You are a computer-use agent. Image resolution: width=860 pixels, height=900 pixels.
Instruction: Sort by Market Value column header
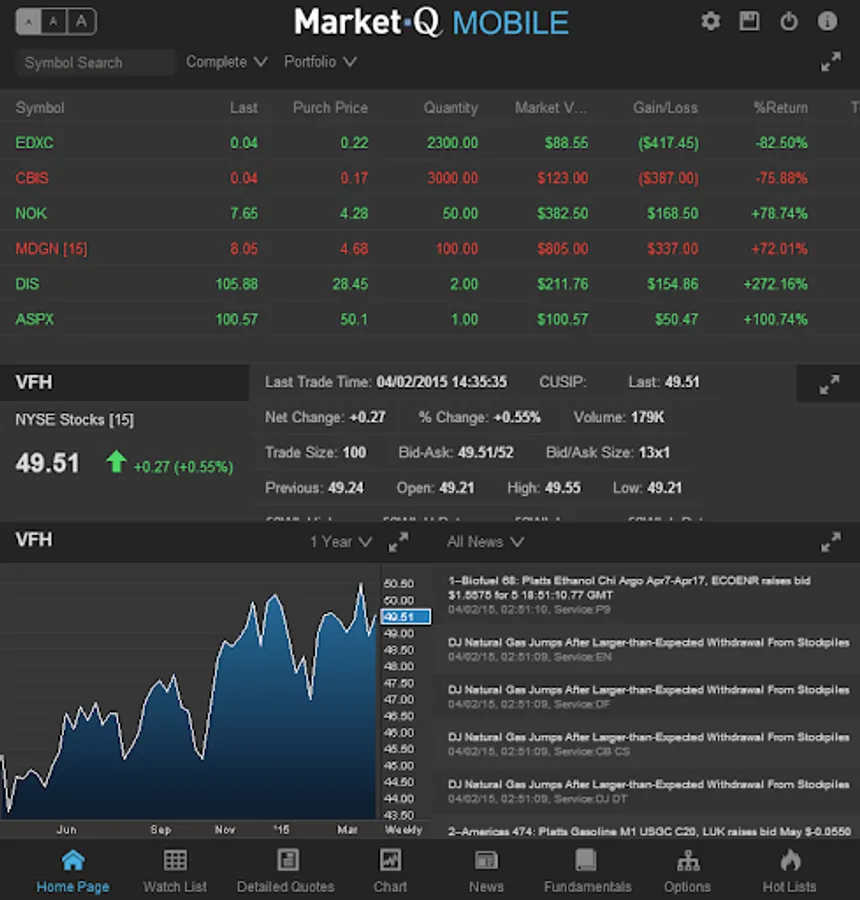click(x=551, y=108)
